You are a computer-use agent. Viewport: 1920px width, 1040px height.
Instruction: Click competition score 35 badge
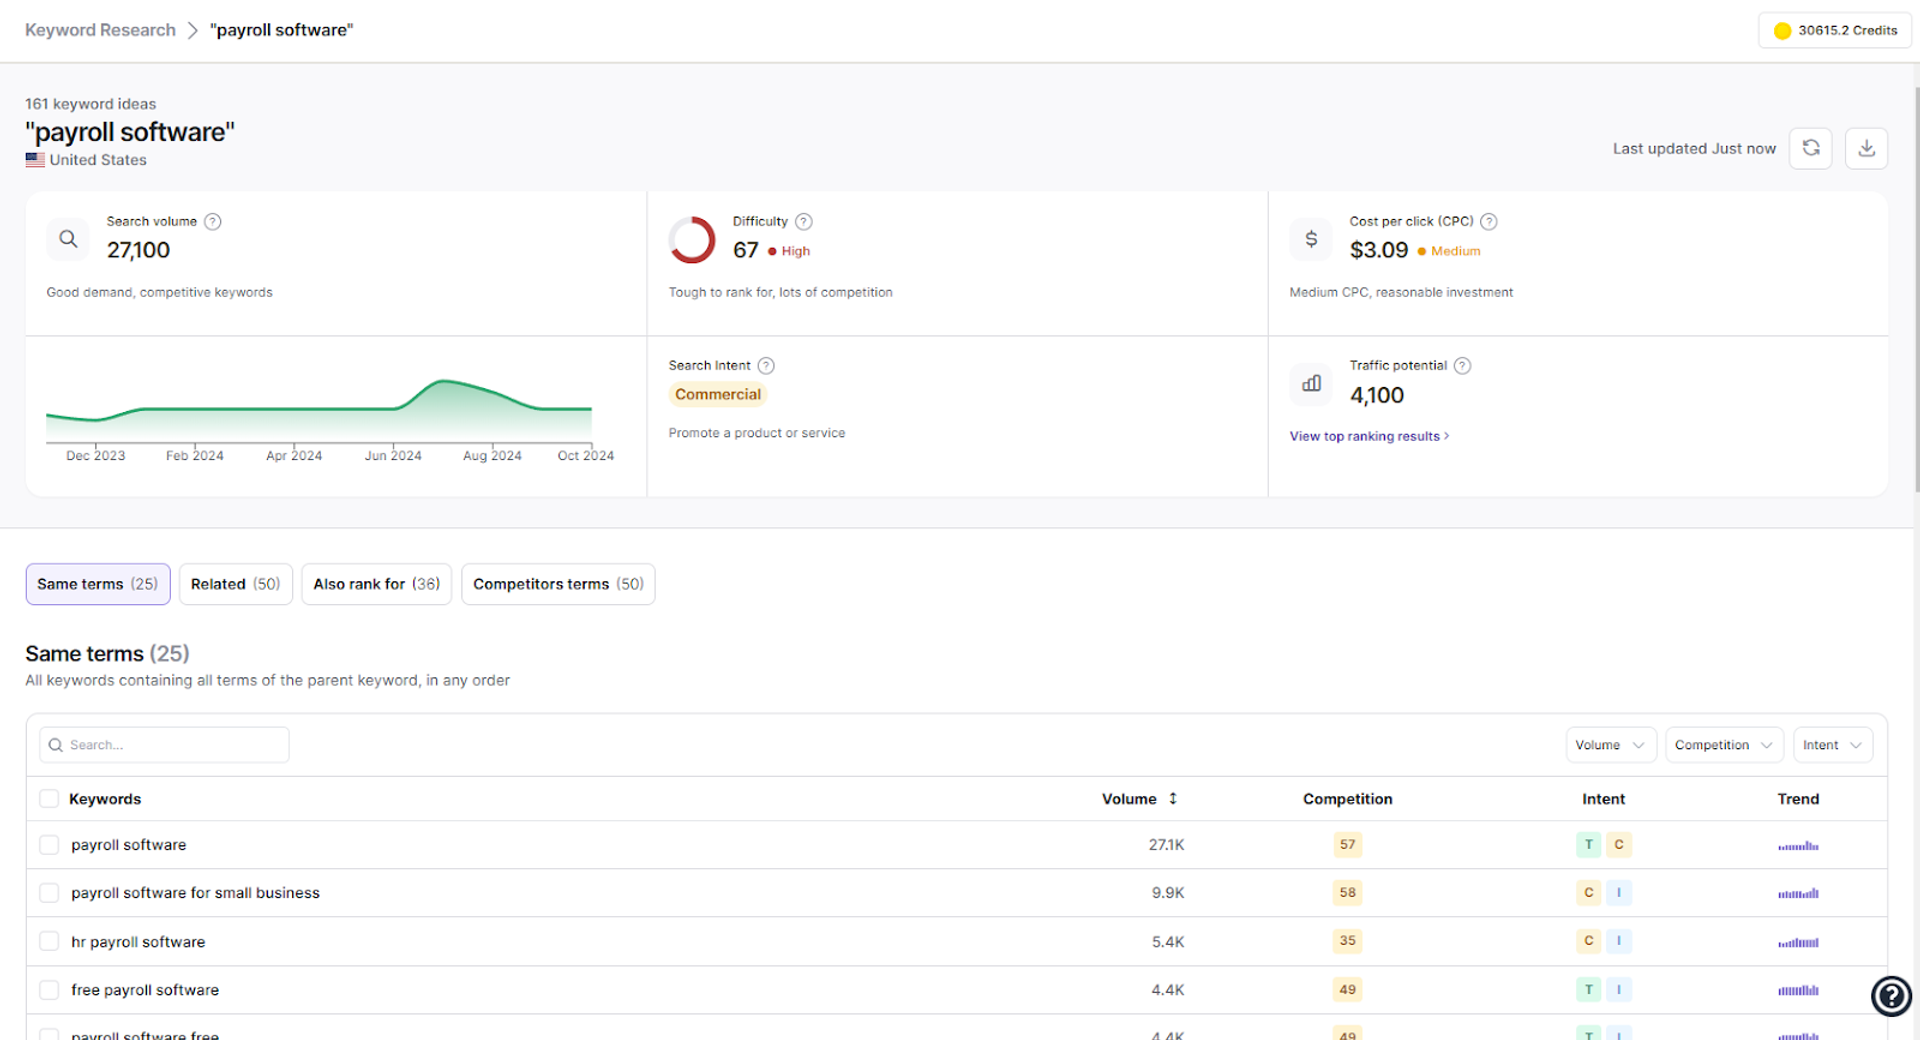[1348, 941]
